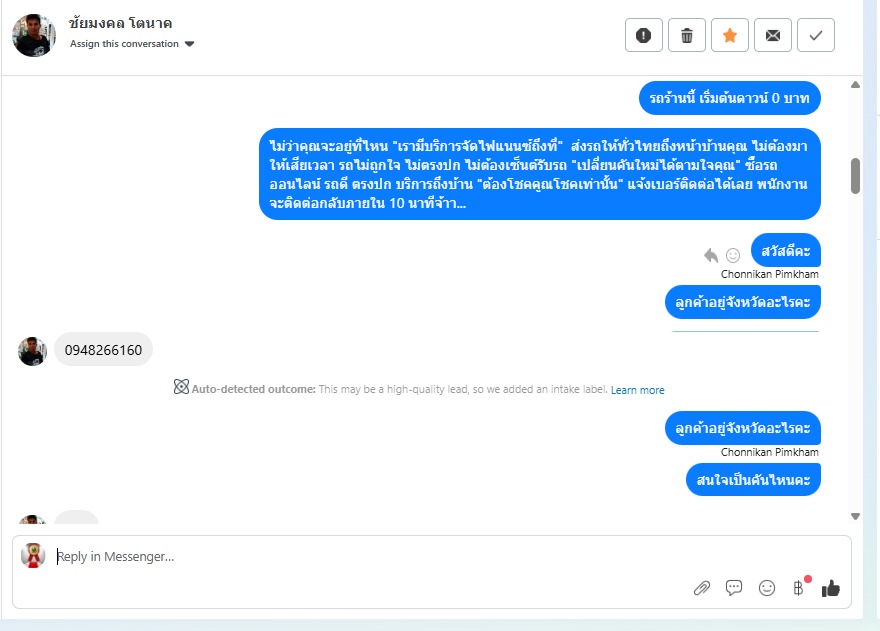Follow the 'Learn more' link
This screenshot has height=631, width=880.
point(637,390)
